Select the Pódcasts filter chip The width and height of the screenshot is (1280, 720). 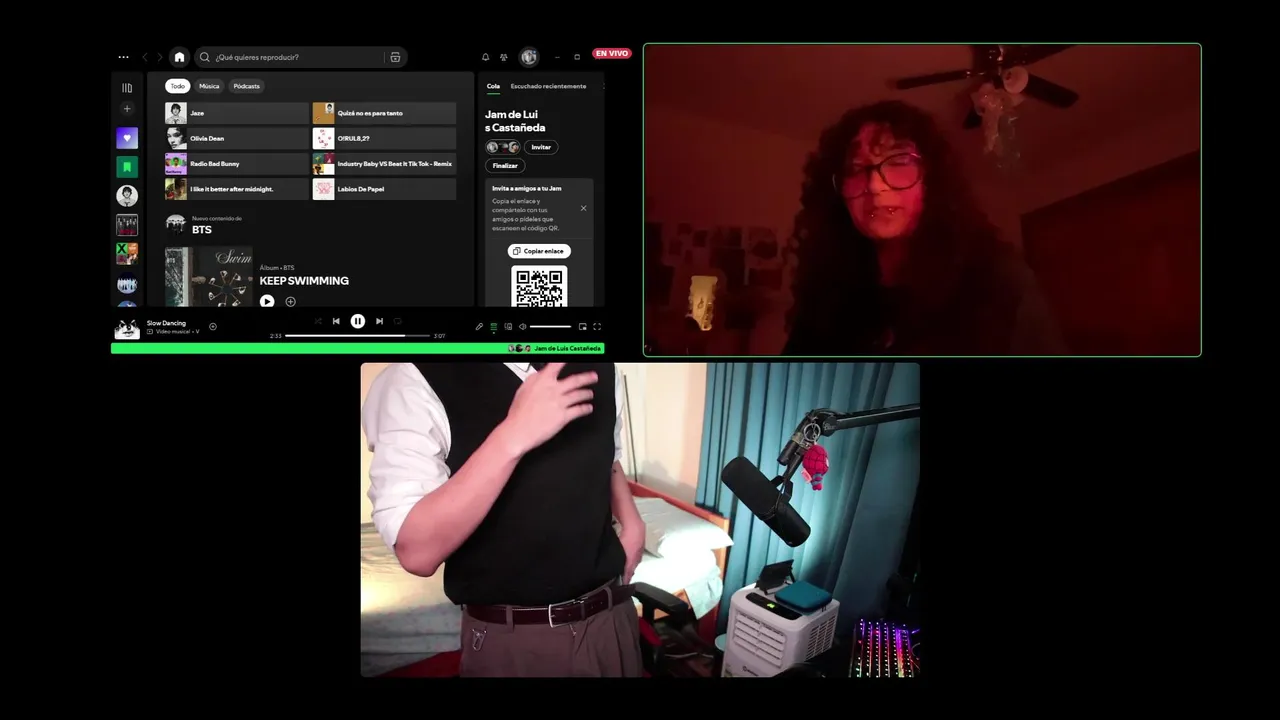tap(246, 86)
